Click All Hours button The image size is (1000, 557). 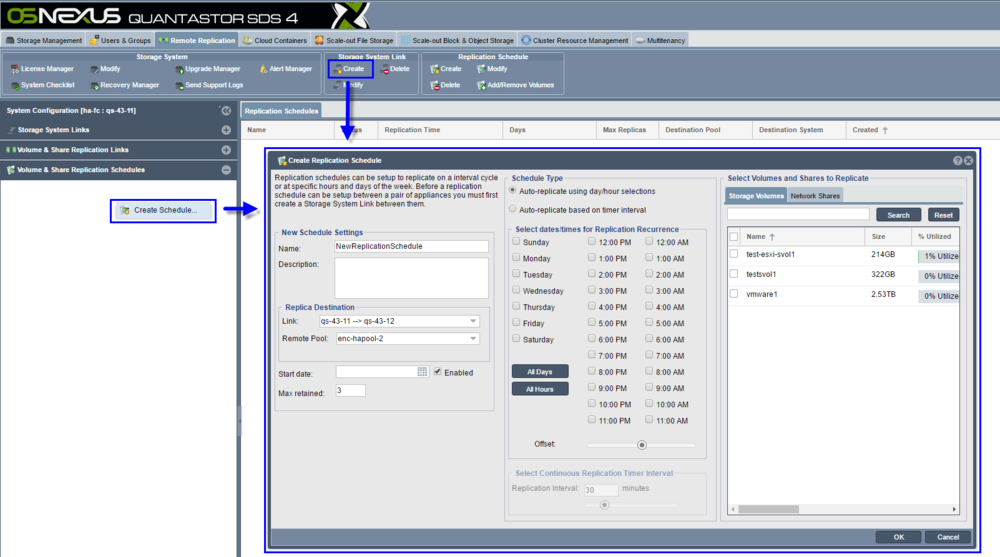pyautogui.click(x=540, y=389)
